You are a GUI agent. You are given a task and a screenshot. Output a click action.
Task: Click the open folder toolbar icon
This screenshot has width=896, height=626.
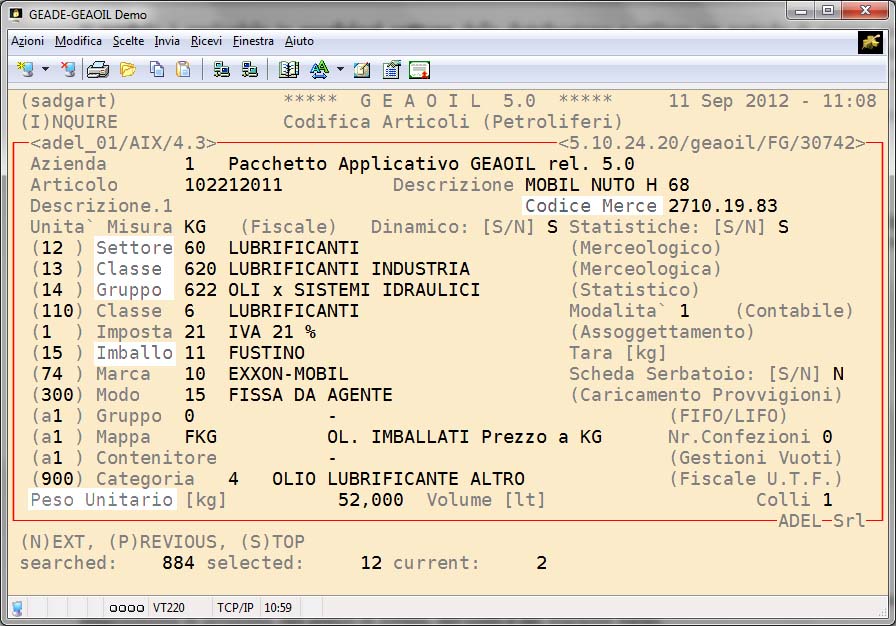tap(127, 69)
